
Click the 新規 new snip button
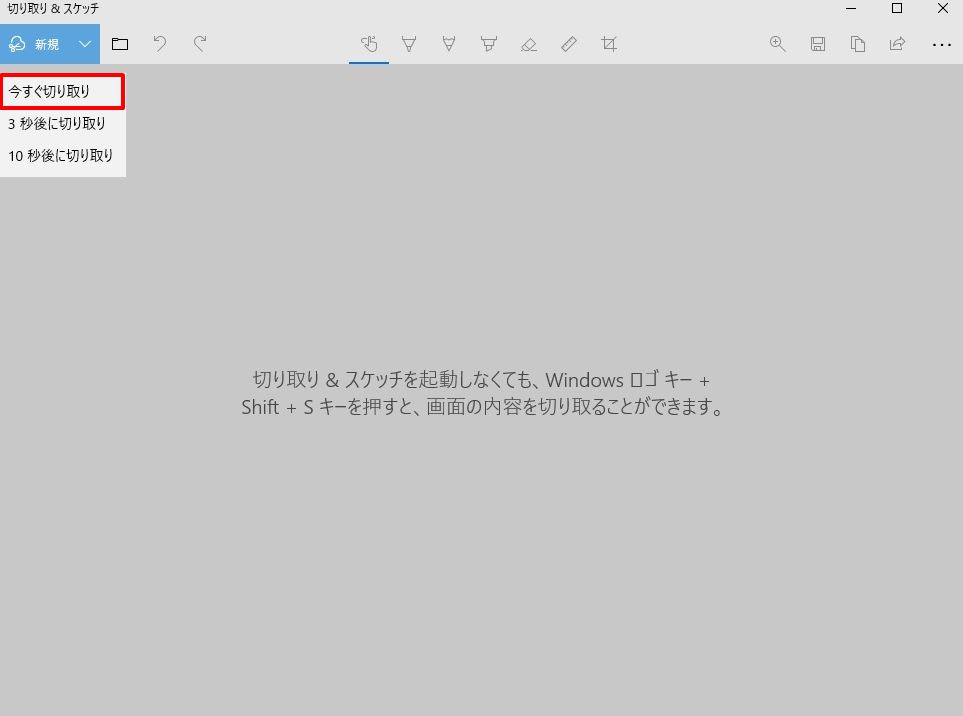(x=34, y=44)
